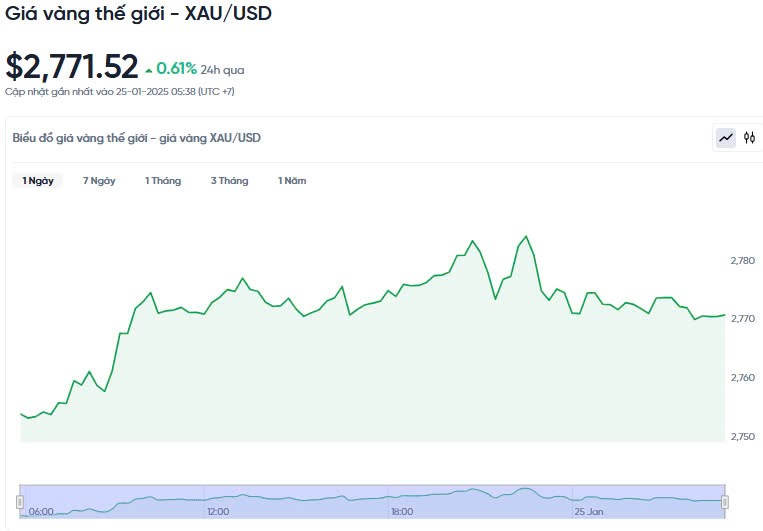Select the 1 Ngày time range
Viewport: 763px width, 531px height.
(x=38, y=181)
